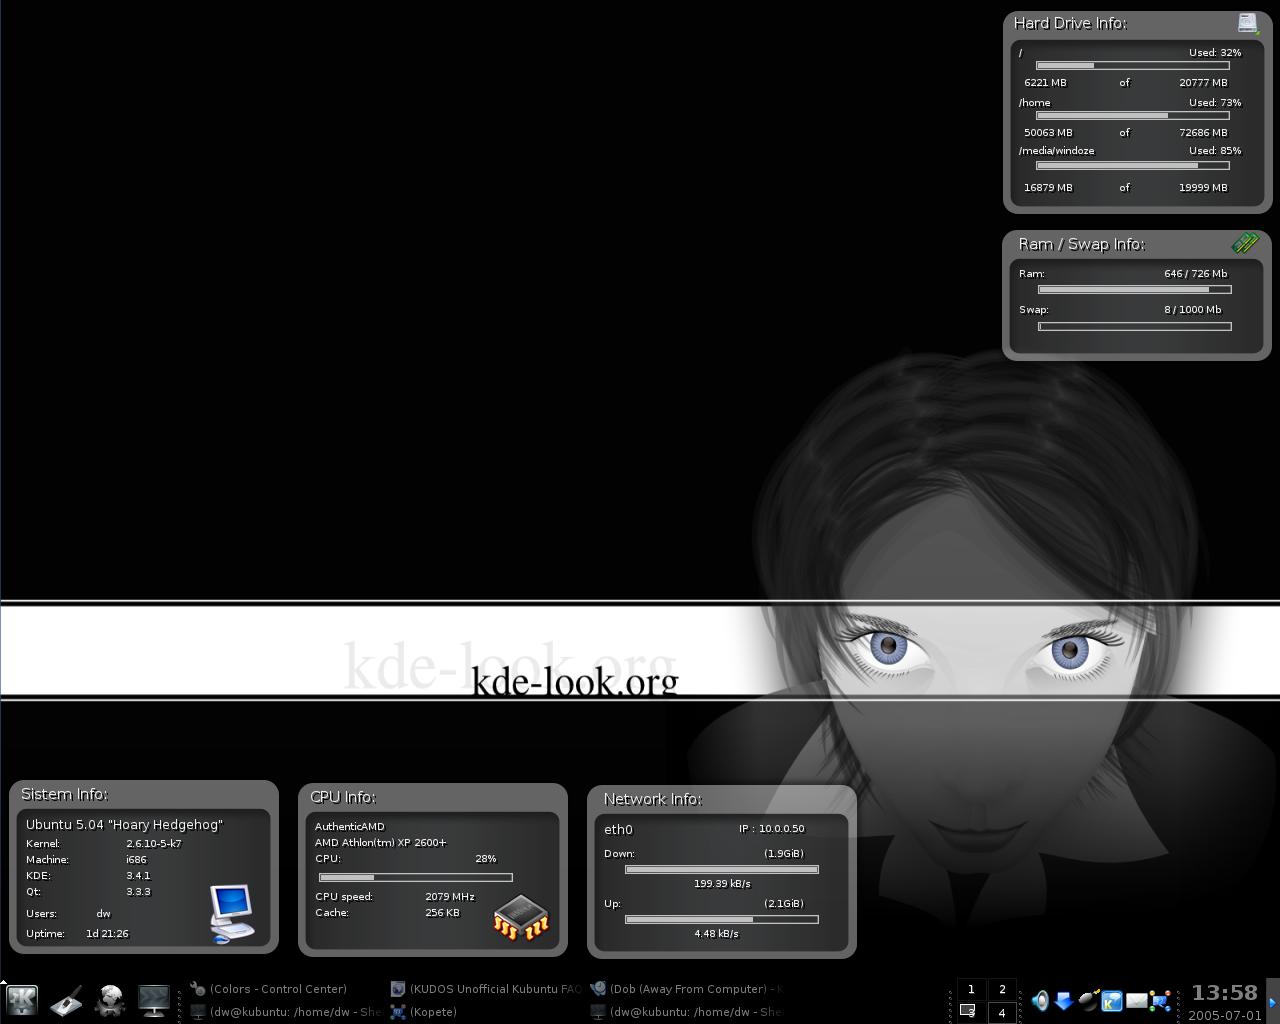Click the Ram usage bar
Viewport: 1280px width, 1024px height.
[x=1135, y=290]
